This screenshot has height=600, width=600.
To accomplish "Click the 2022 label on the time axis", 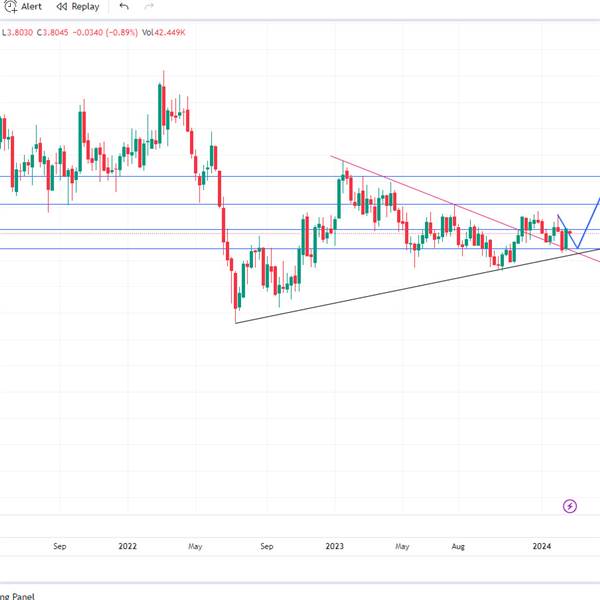I will click(127, 546).
